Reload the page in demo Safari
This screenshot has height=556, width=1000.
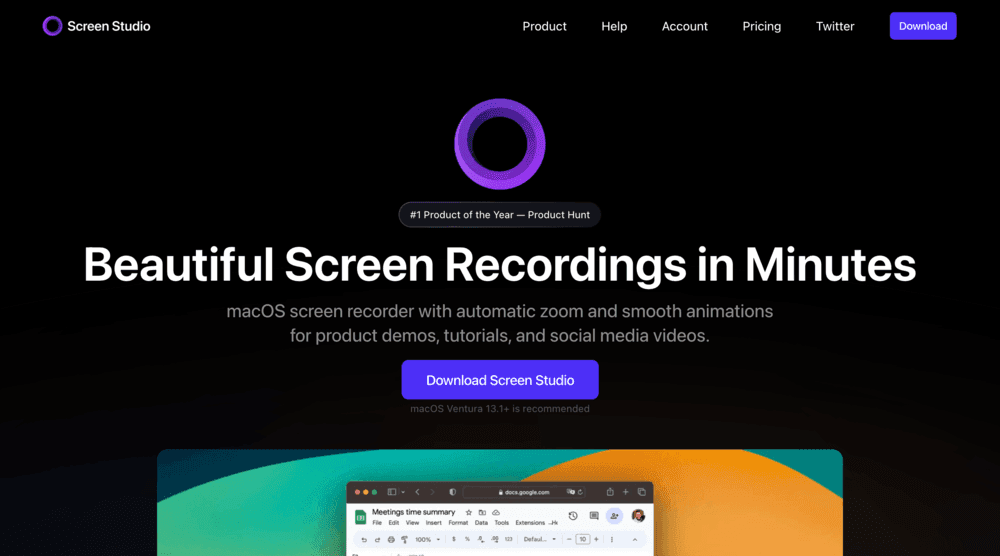(580, 492)
